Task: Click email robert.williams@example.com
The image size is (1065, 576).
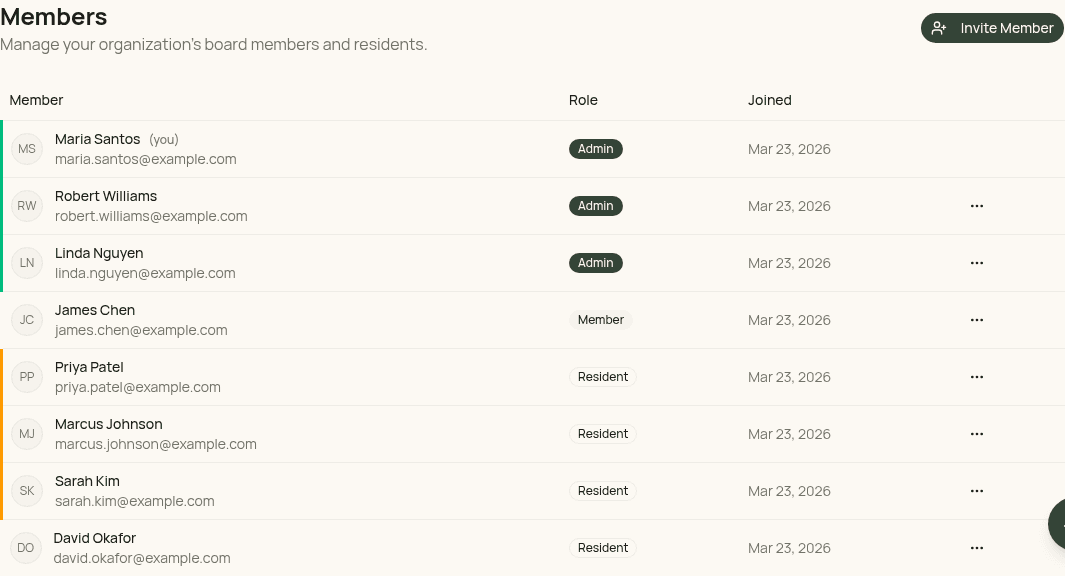Action: click(x=151, y=216)
